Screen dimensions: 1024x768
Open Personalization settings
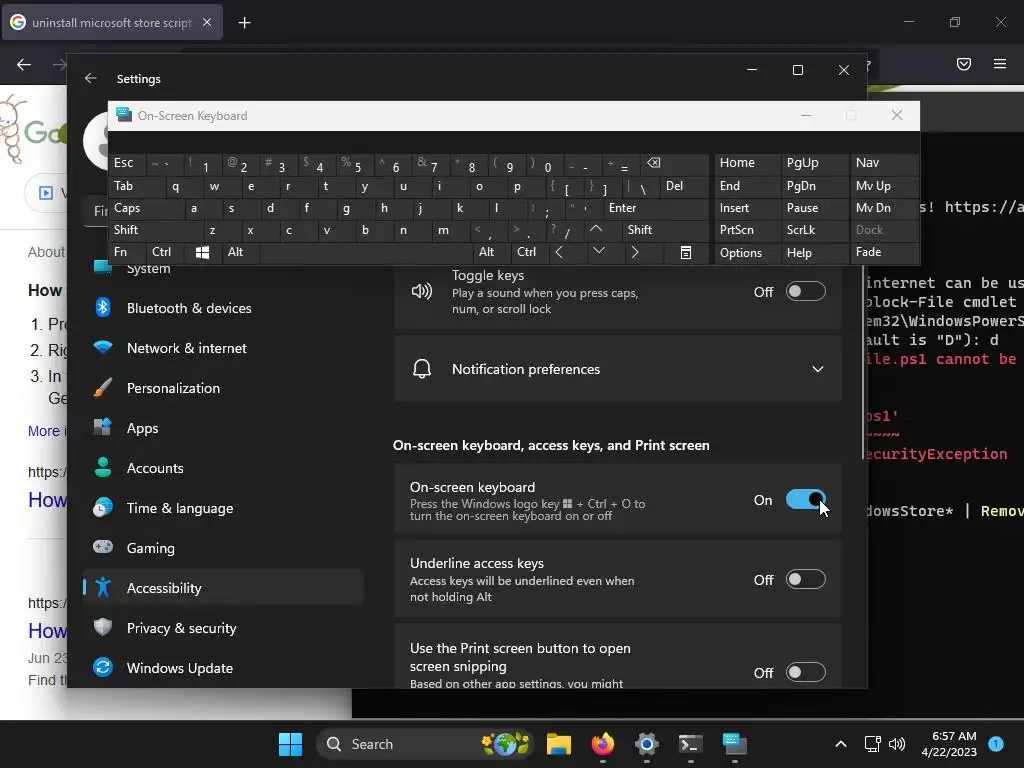[223, 388]
